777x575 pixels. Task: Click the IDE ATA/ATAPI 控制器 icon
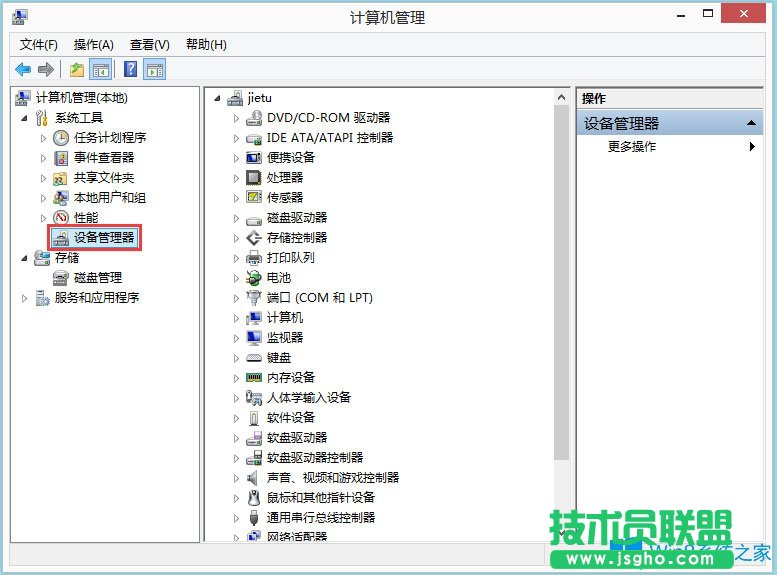pyautogui.click(x=254, y=138)
